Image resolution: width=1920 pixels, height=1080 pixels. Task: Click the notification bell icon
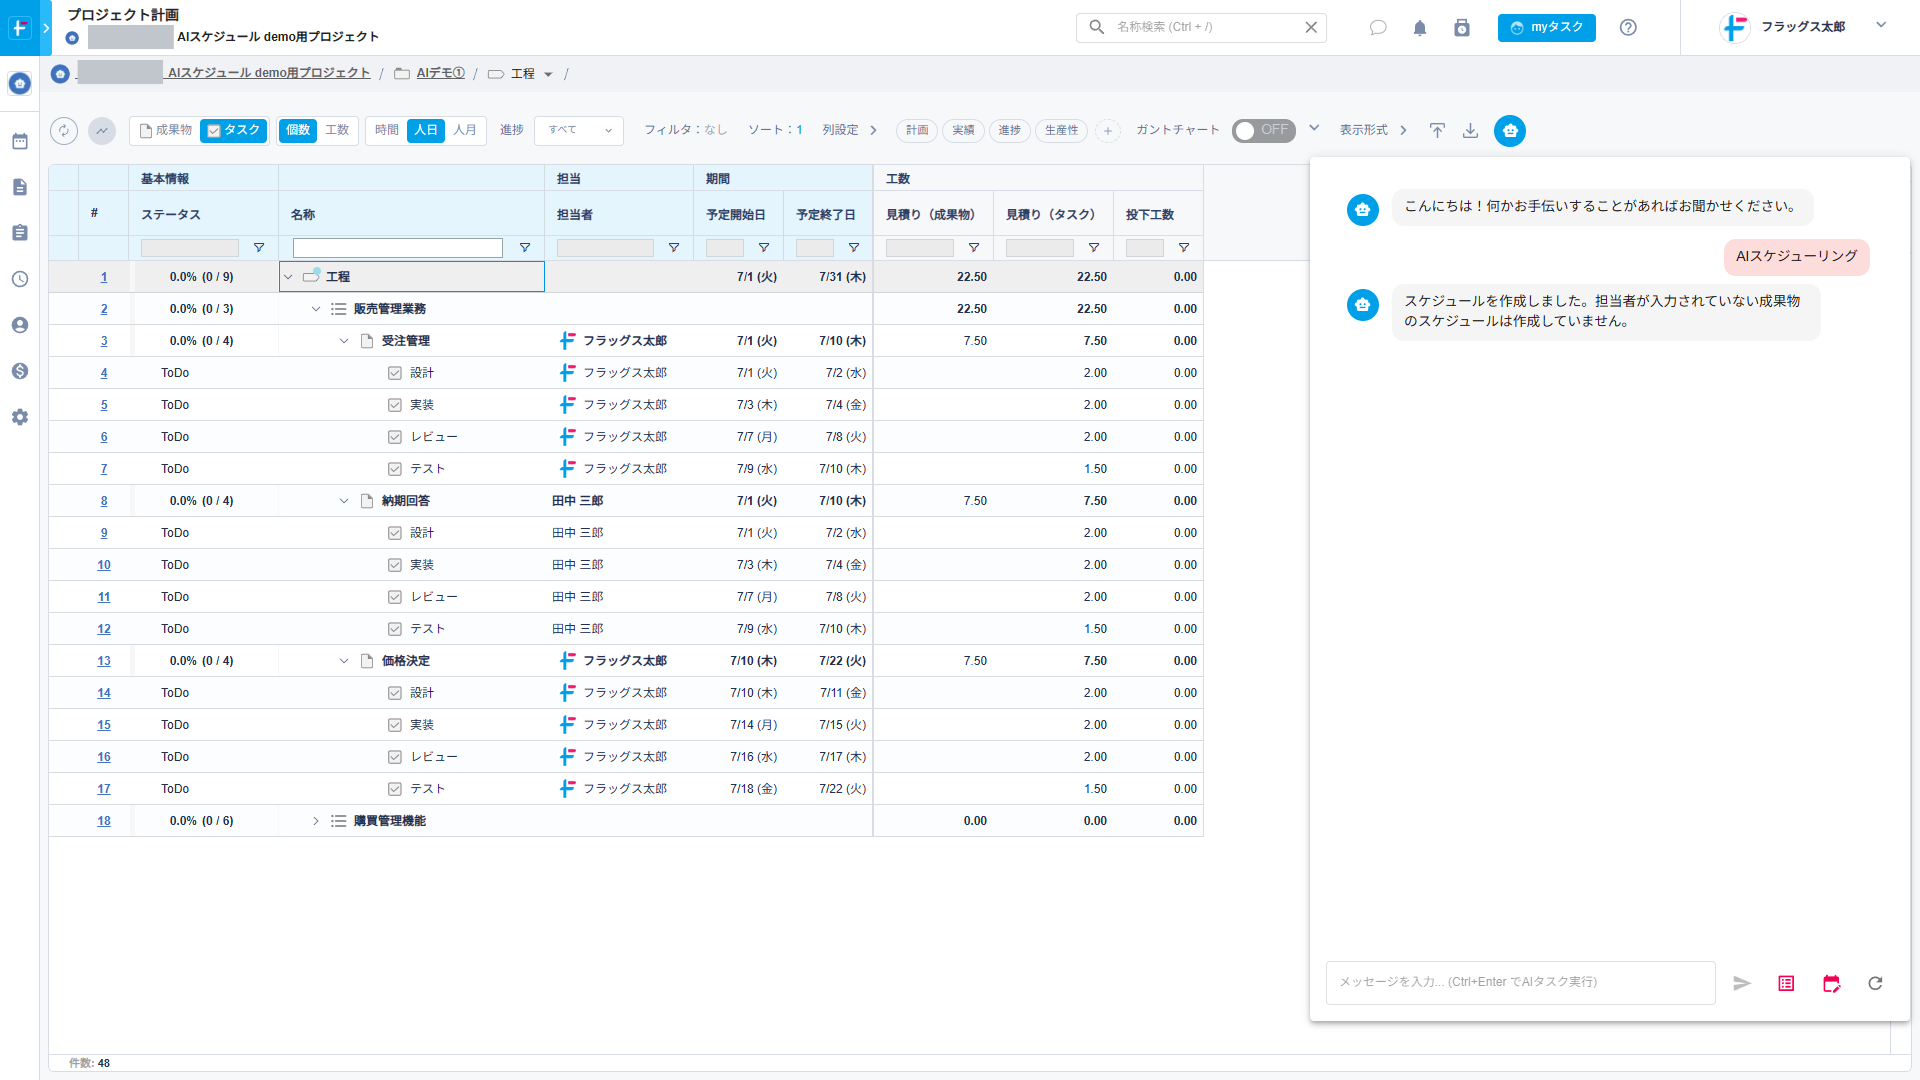[x=1420, y=28]
